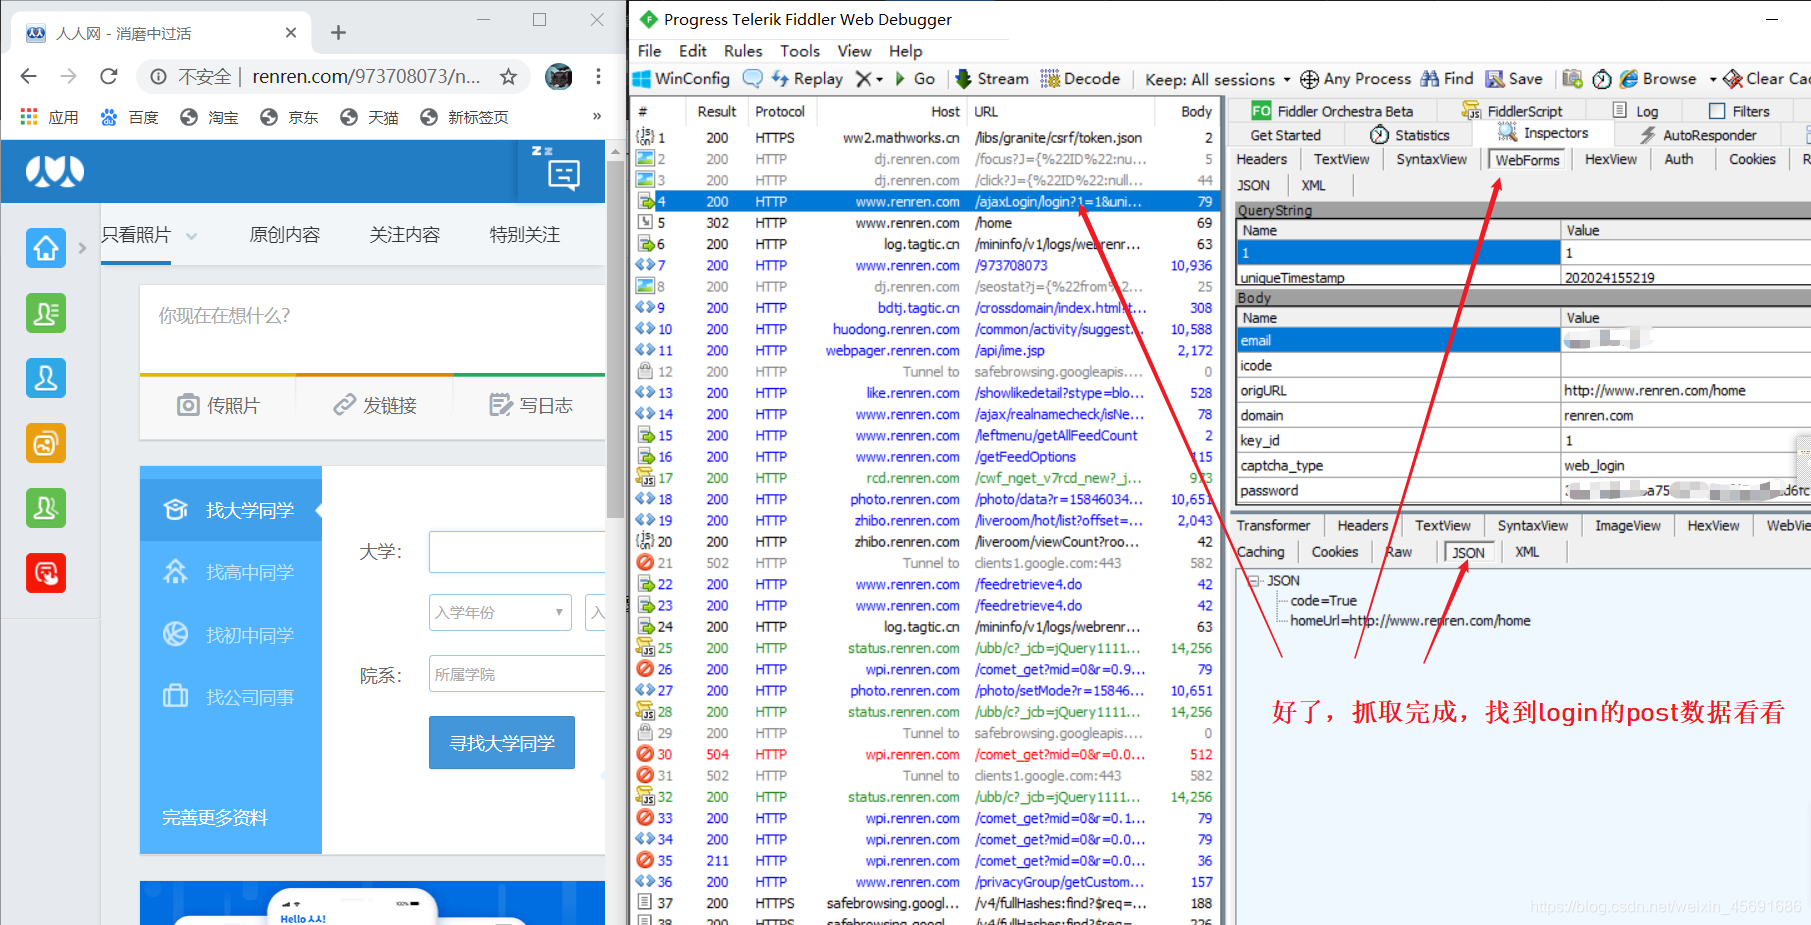
Task: Bookmark the page with the star icon
Action: 508,76
